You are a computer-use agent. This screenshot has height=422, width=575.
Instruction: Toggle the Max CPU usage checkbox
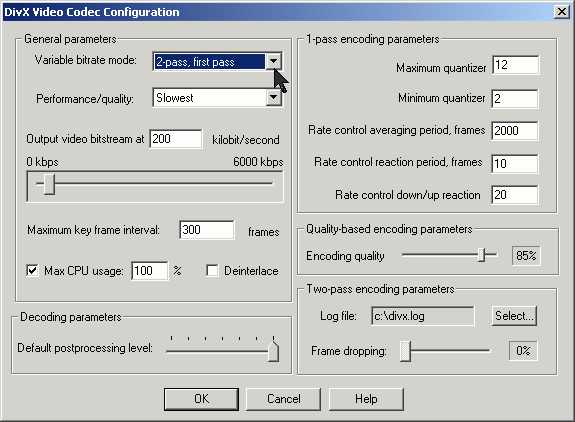[32, 271]
